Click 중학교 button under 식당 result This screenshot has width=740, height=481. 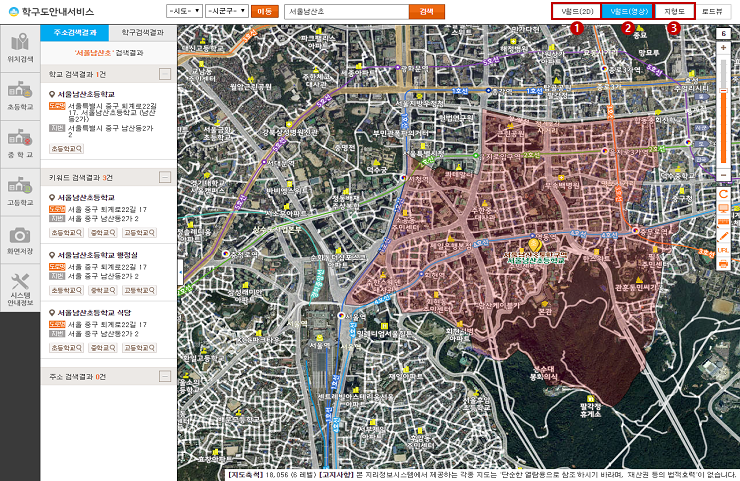pos(103,348)
